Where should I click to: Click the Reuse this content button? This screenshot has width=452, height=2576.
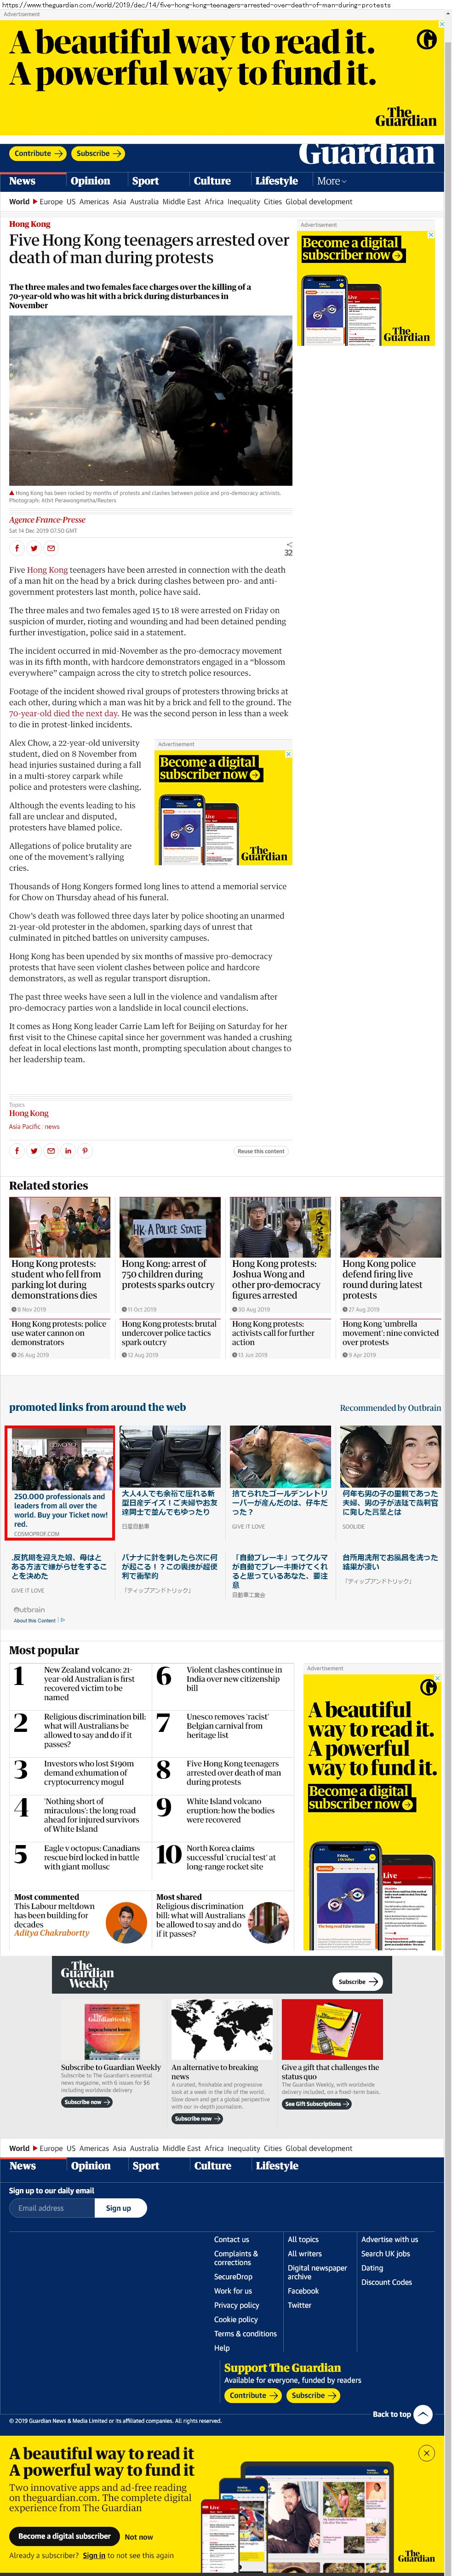(261, 1151)
